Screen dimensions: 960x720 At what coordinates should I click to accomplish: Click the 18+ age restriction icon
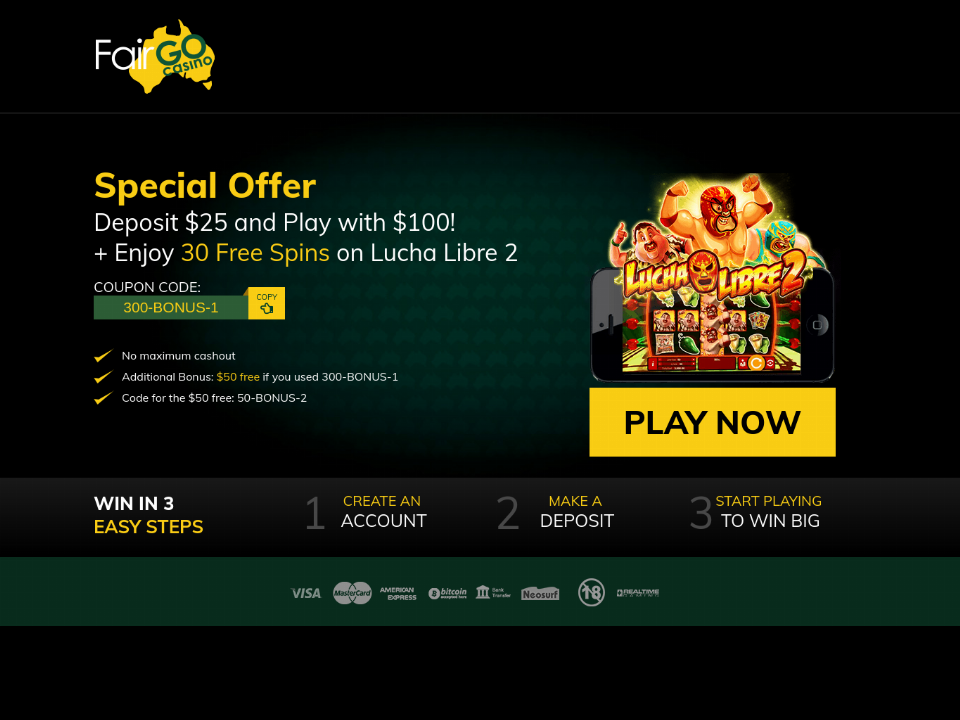point(591,592)
